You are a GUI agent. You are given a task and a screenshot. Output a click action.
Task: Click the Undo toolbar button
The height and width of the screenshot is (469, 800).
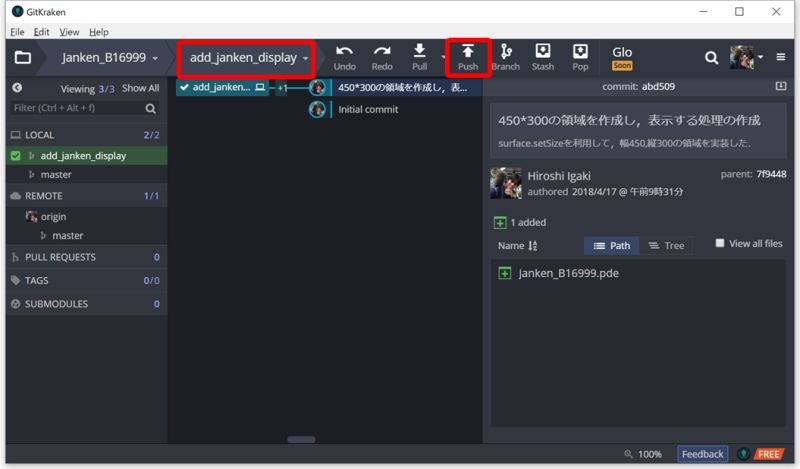pos(344,58)
